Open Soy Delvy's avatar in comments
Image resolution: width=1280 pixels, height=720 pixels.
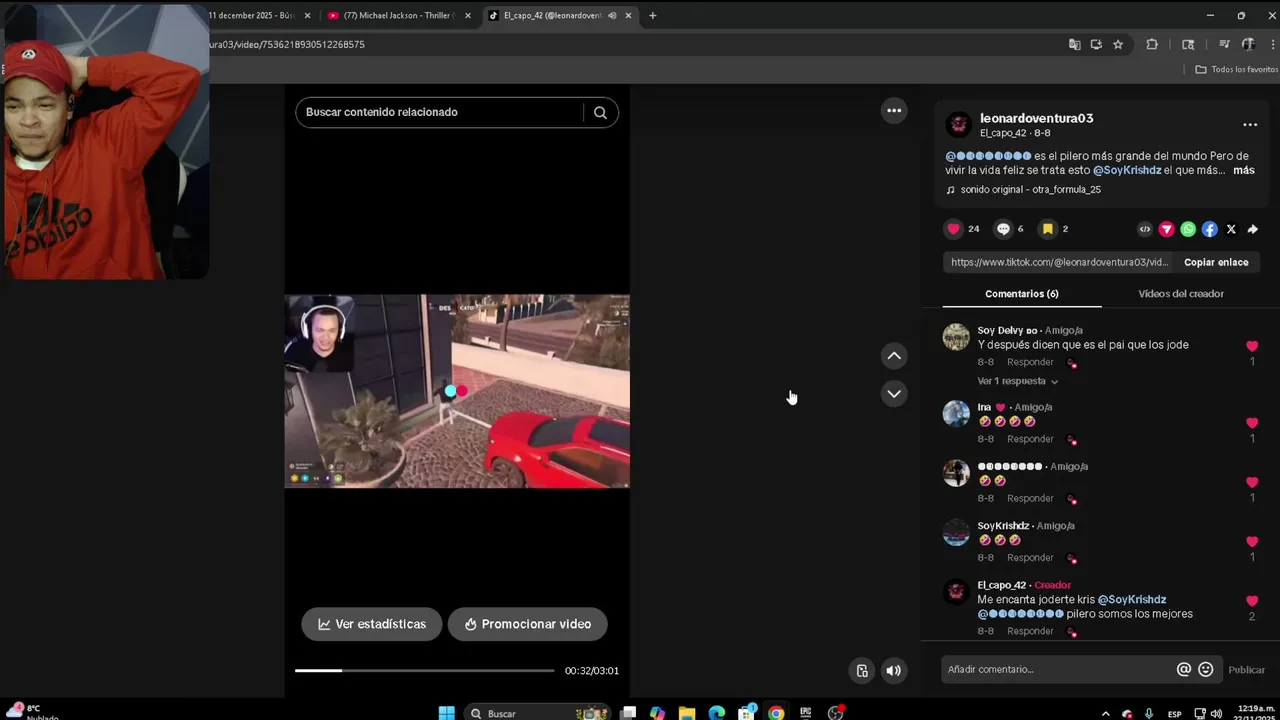pos(957,337)
